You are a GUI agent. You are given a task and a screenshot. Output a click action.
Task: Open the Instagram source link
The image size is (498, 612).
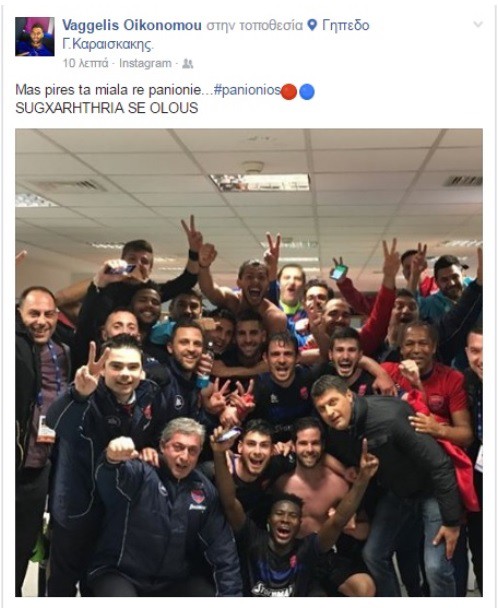point(145,63)
